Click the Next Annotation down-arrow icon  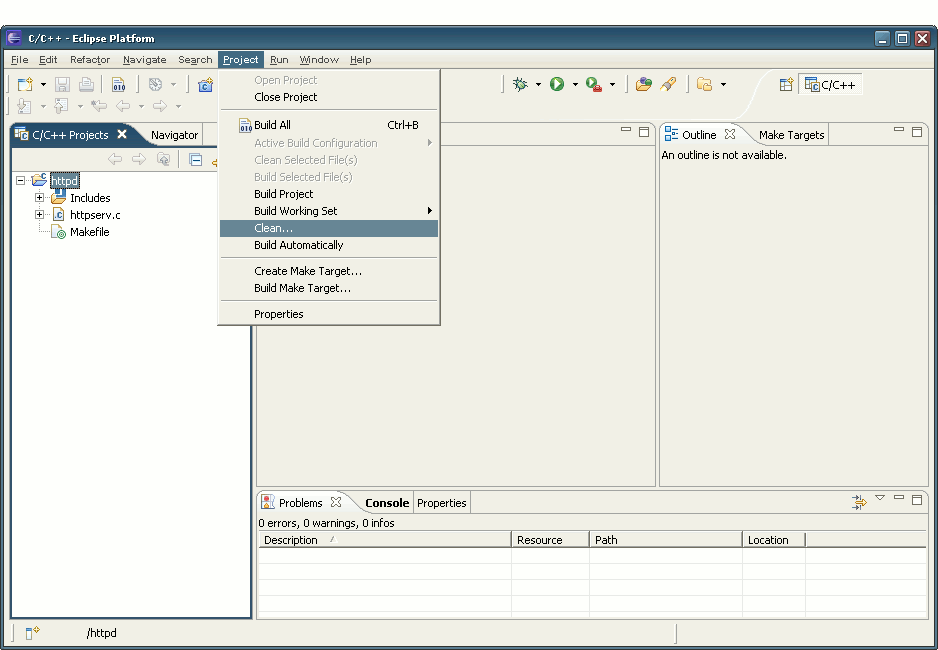25,106
